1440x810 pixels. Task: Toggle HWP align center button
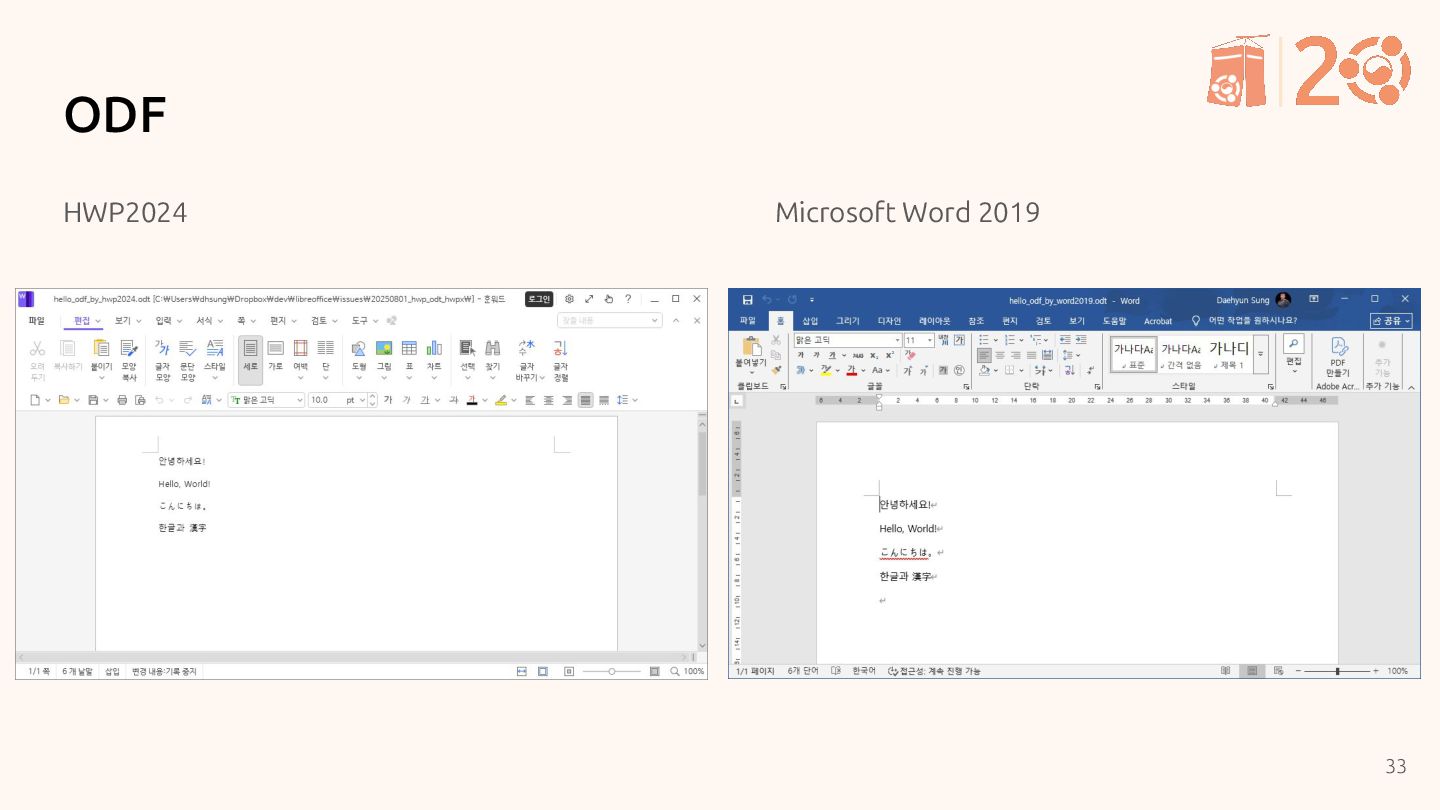(x=548, y=400)
